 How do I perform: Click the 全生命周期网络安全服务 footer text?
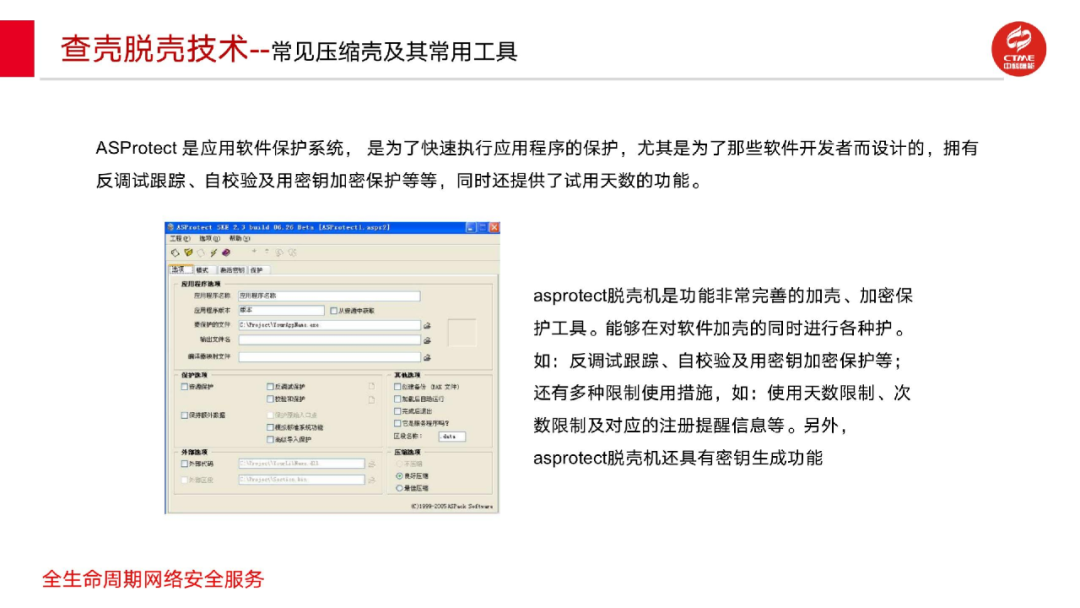[x=153, y=580]
